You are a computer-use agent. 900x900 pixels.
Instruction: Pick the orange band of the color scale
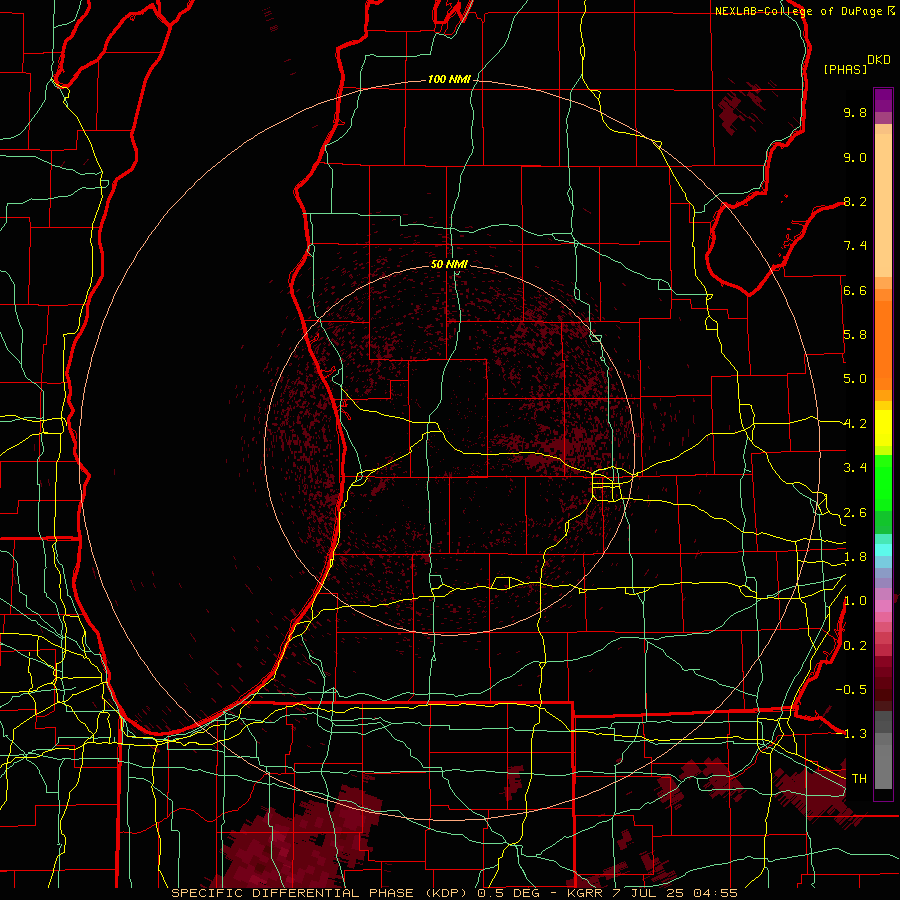tap(883, 345)
